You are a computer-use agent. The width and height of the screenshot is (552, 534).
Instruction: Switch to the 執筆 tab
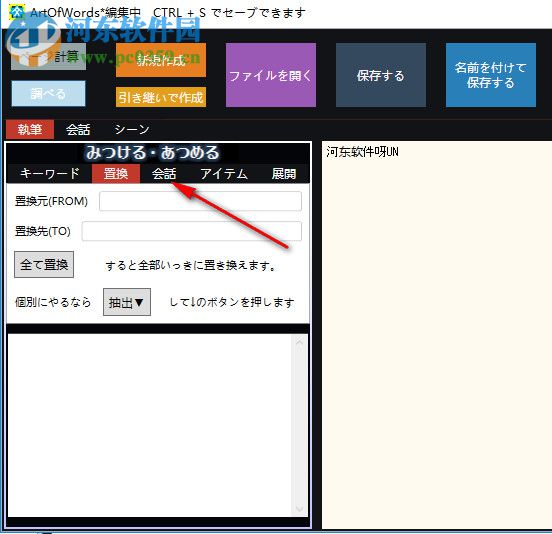pos(30,129)
